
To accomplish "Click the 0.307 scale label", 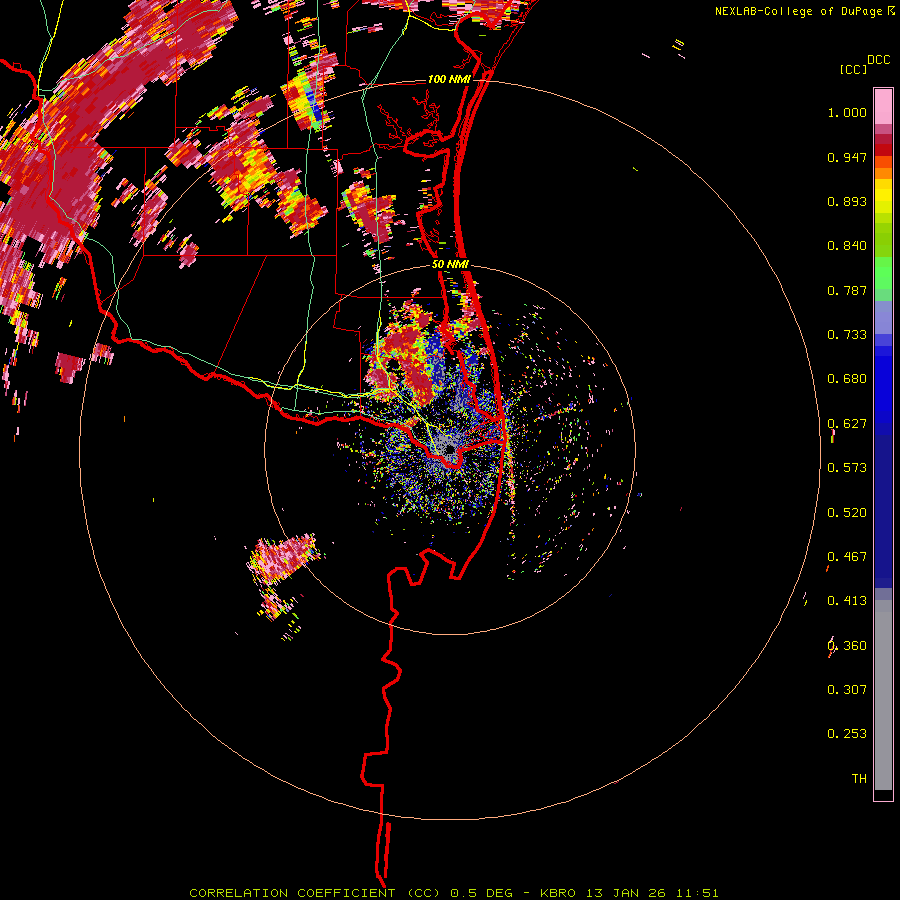I will pos(847,690).
